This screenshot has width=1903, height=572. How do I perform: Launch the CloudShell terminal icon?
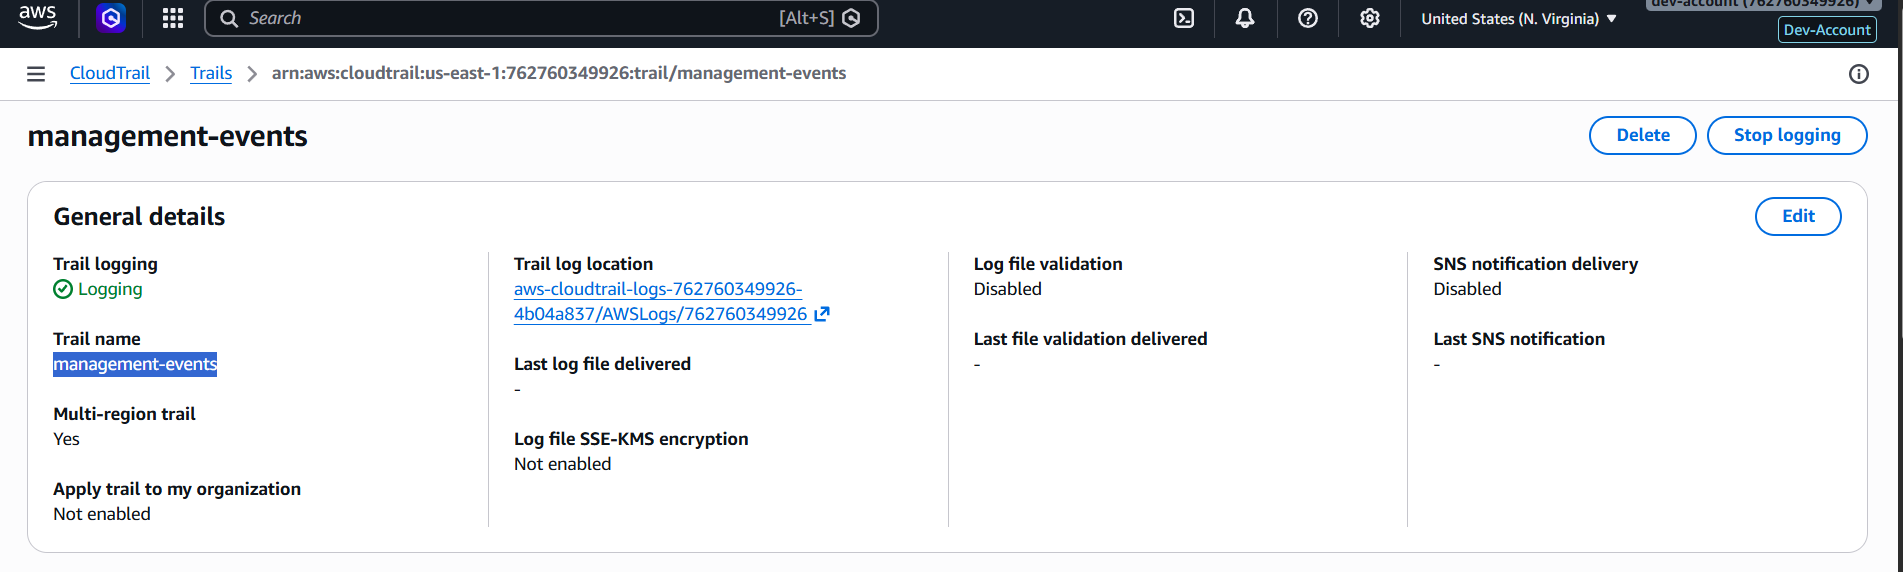click(1184, 18)
